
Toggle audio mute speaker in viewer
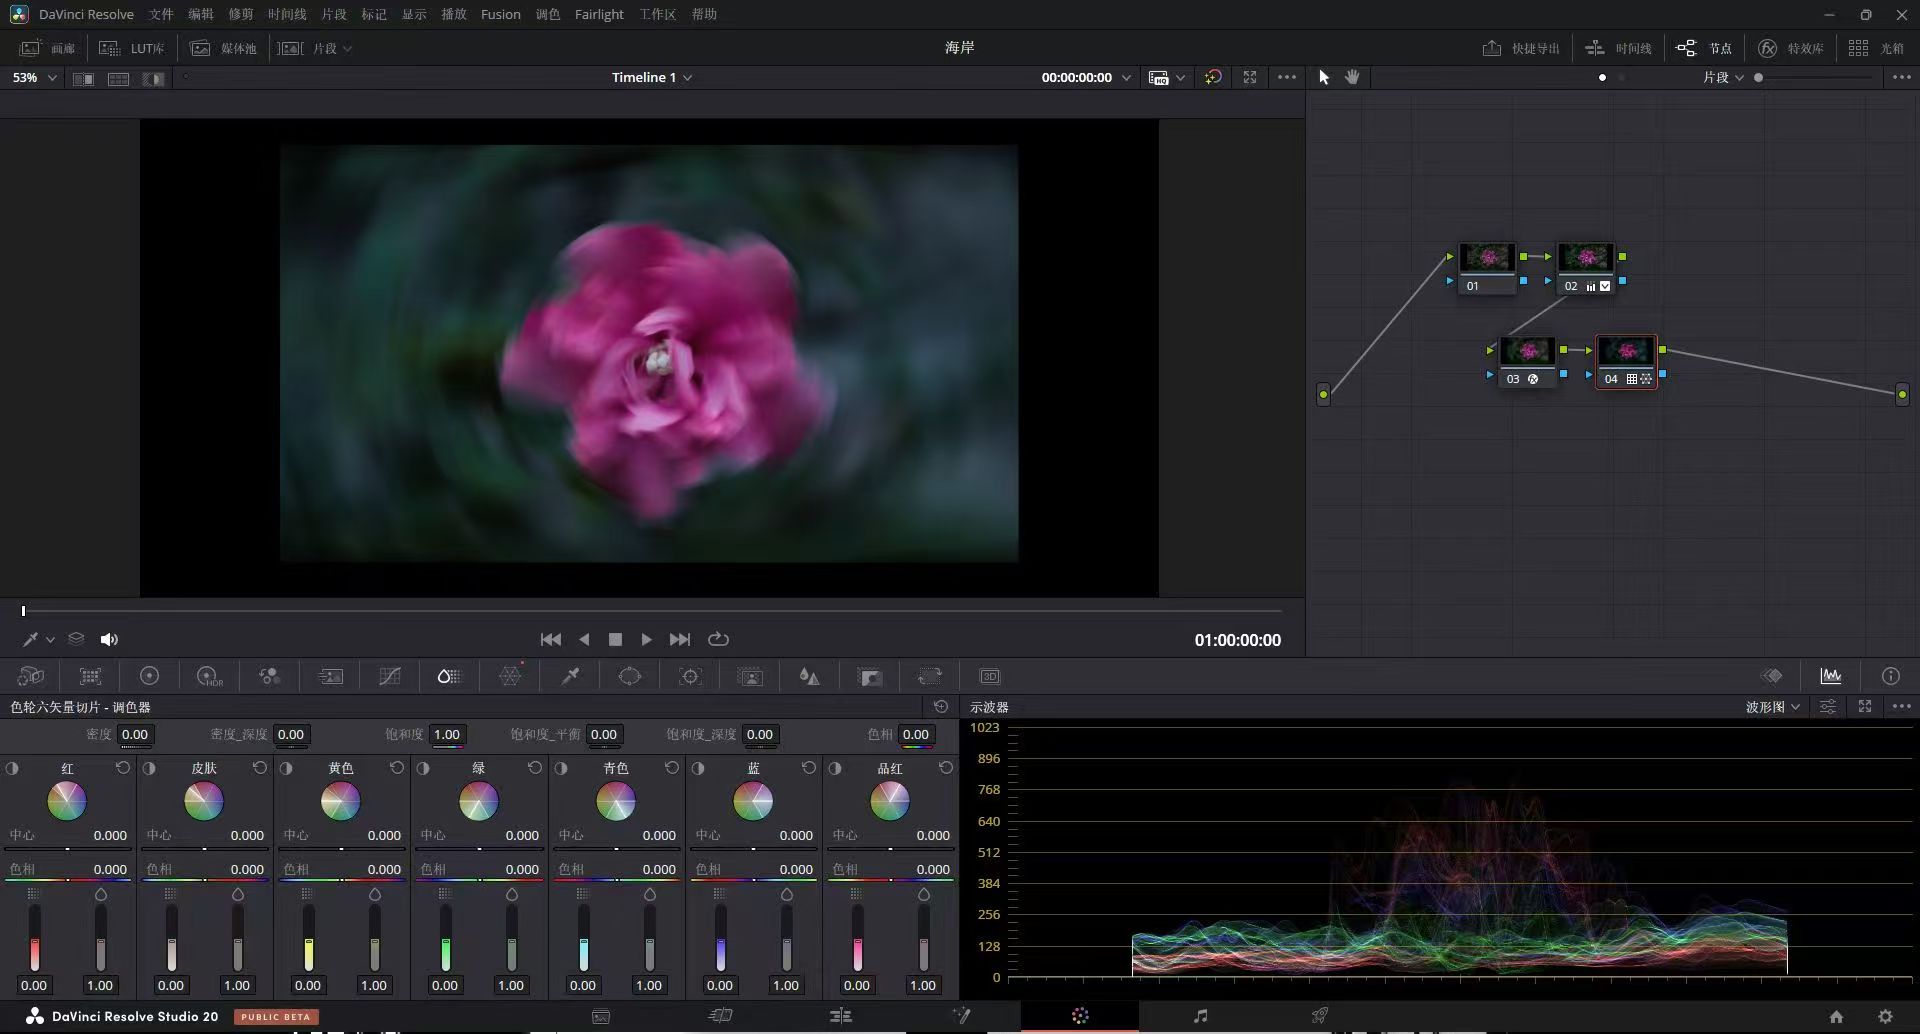(x=110, y=639)
